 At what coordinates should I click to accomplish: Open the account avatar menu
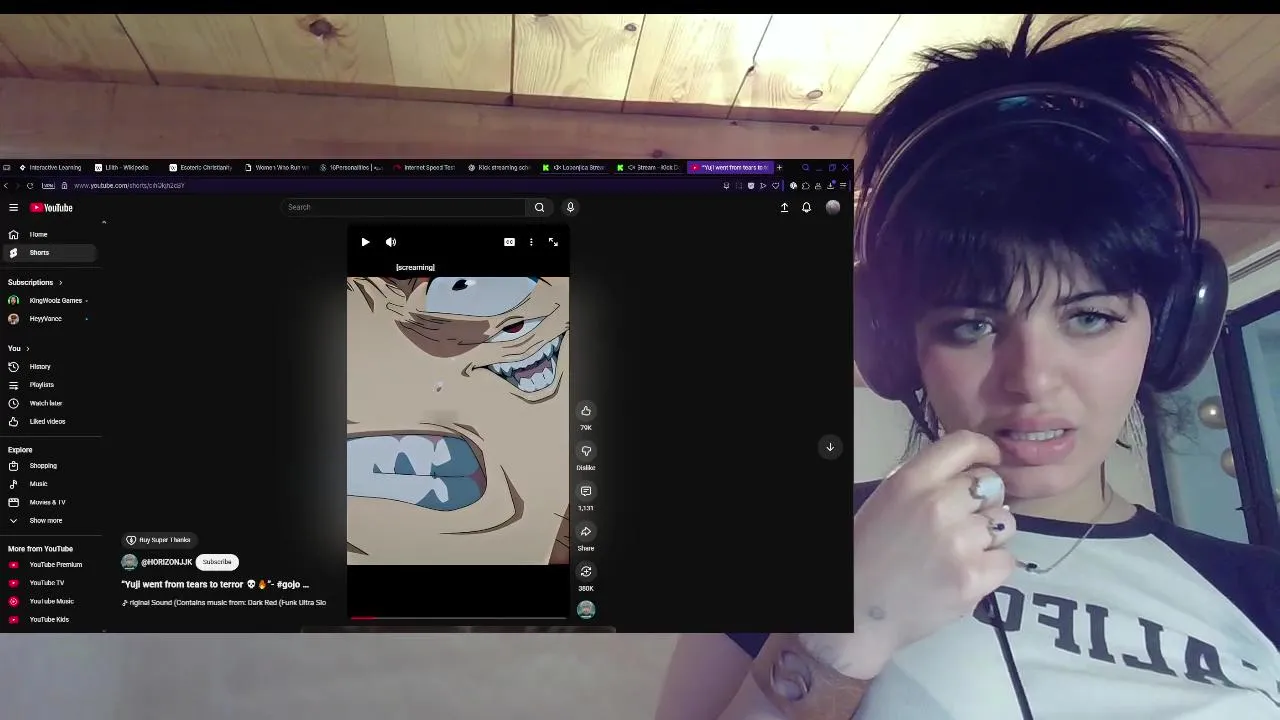(x=833, y=207)
